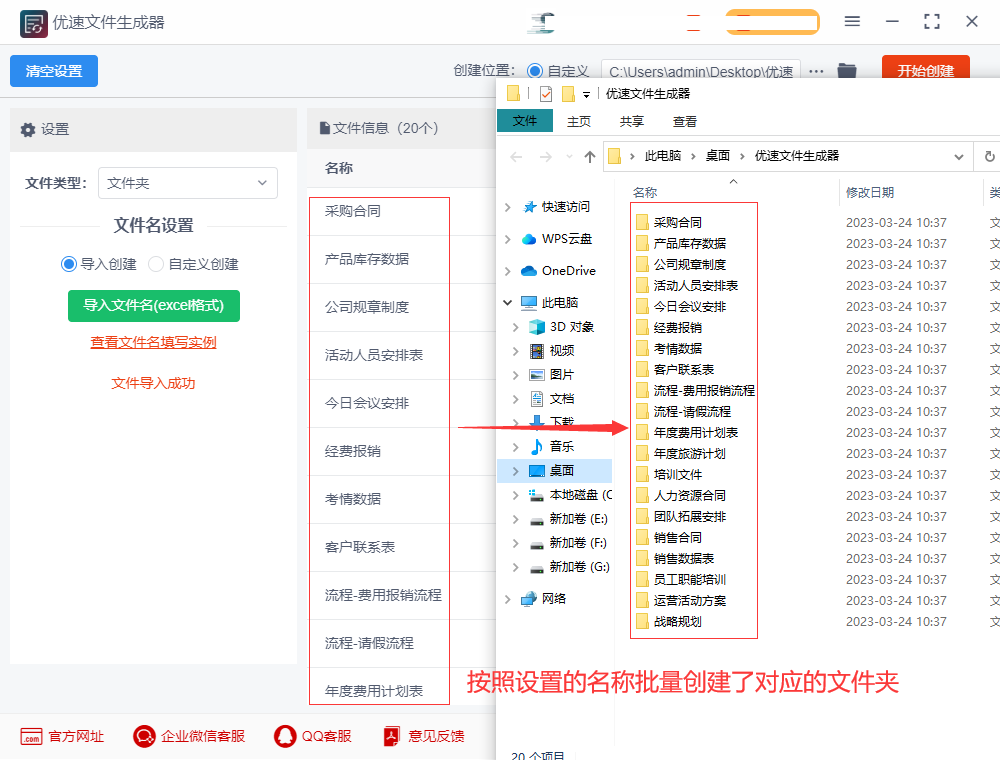Choose the 自定义 location radio option
This screenshot has height=760, width=1000.
535,71
